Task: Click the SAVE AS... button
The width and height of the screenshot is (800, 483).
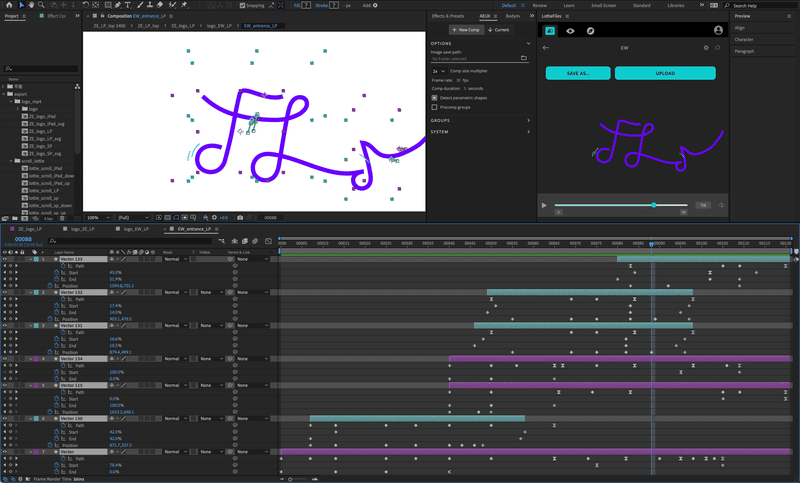Action: (578, 73)
